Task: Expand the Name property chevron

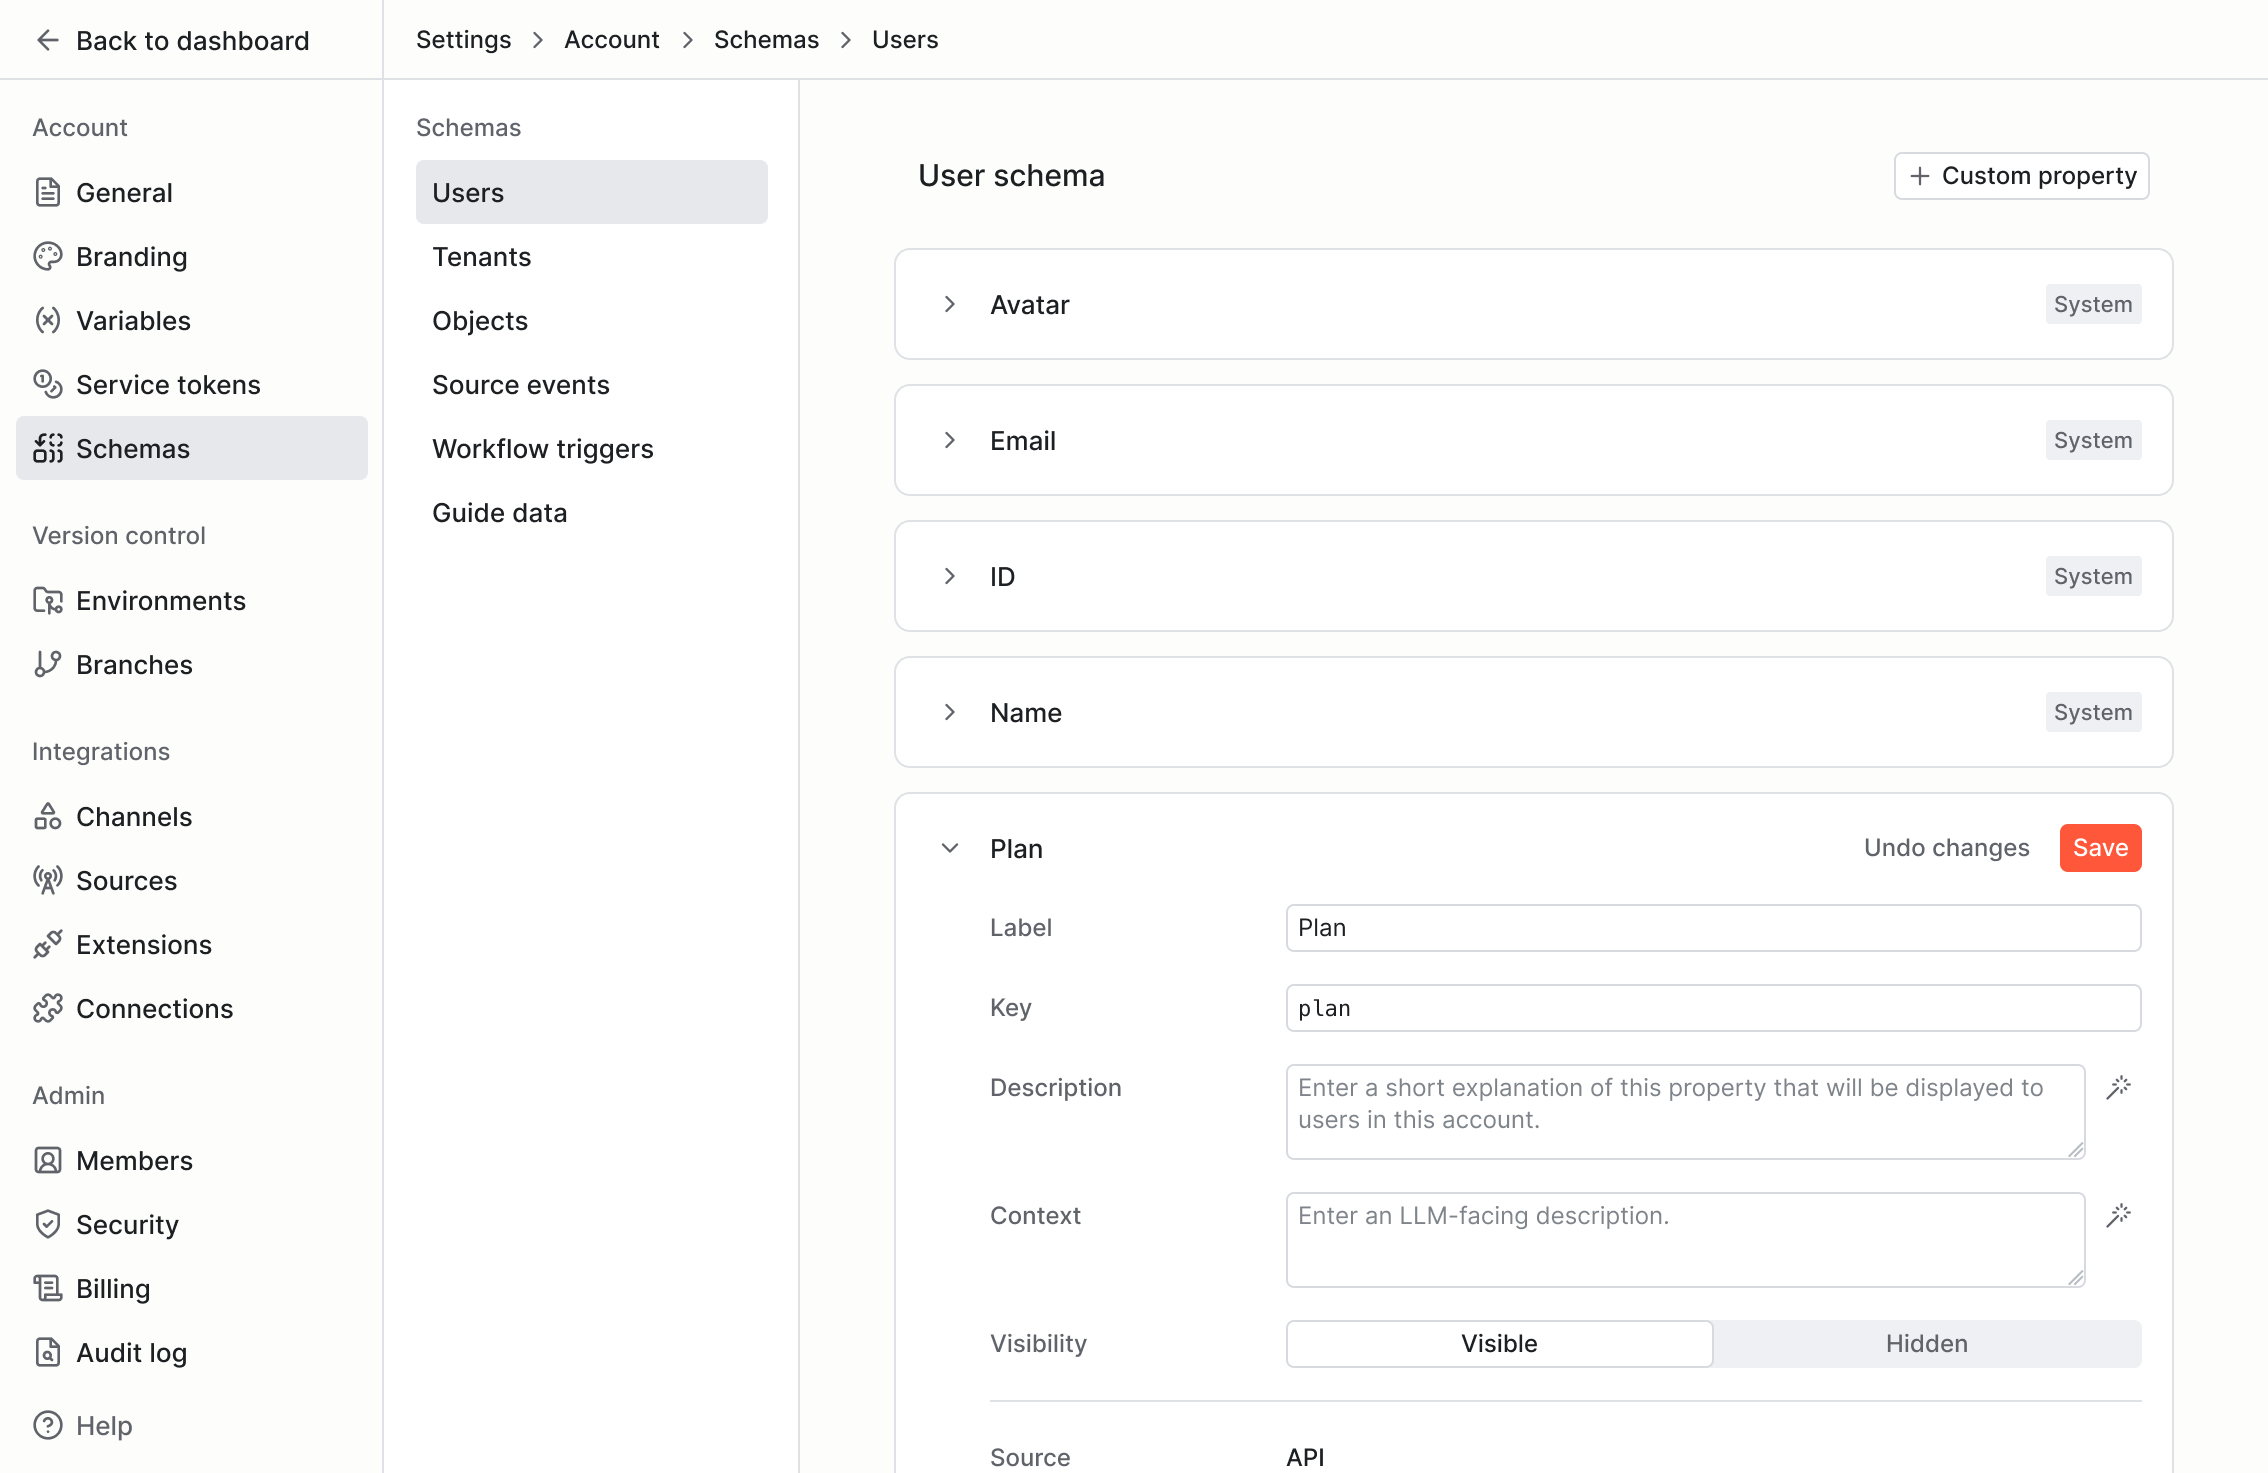Action: pyautogui.click(x=950, y=712)
